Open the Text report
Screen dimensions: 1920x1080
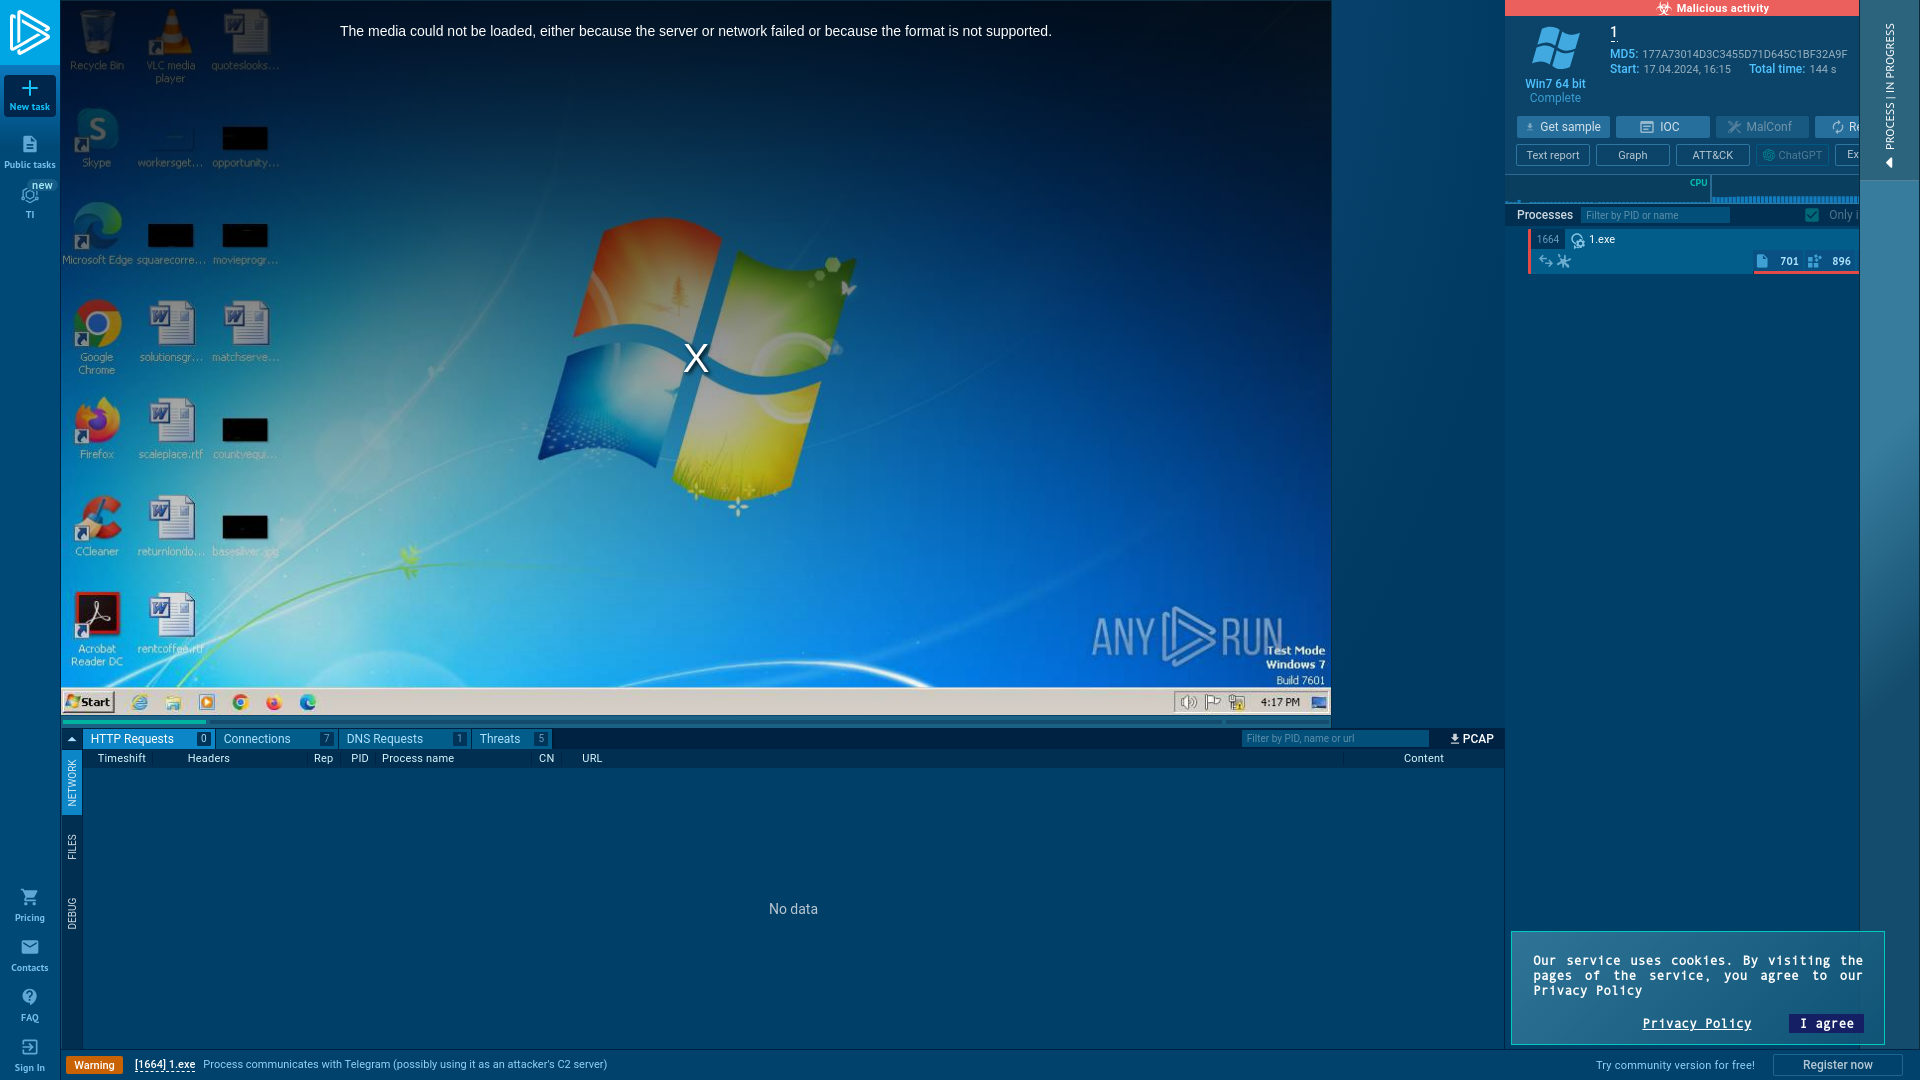pos(1553,155)
